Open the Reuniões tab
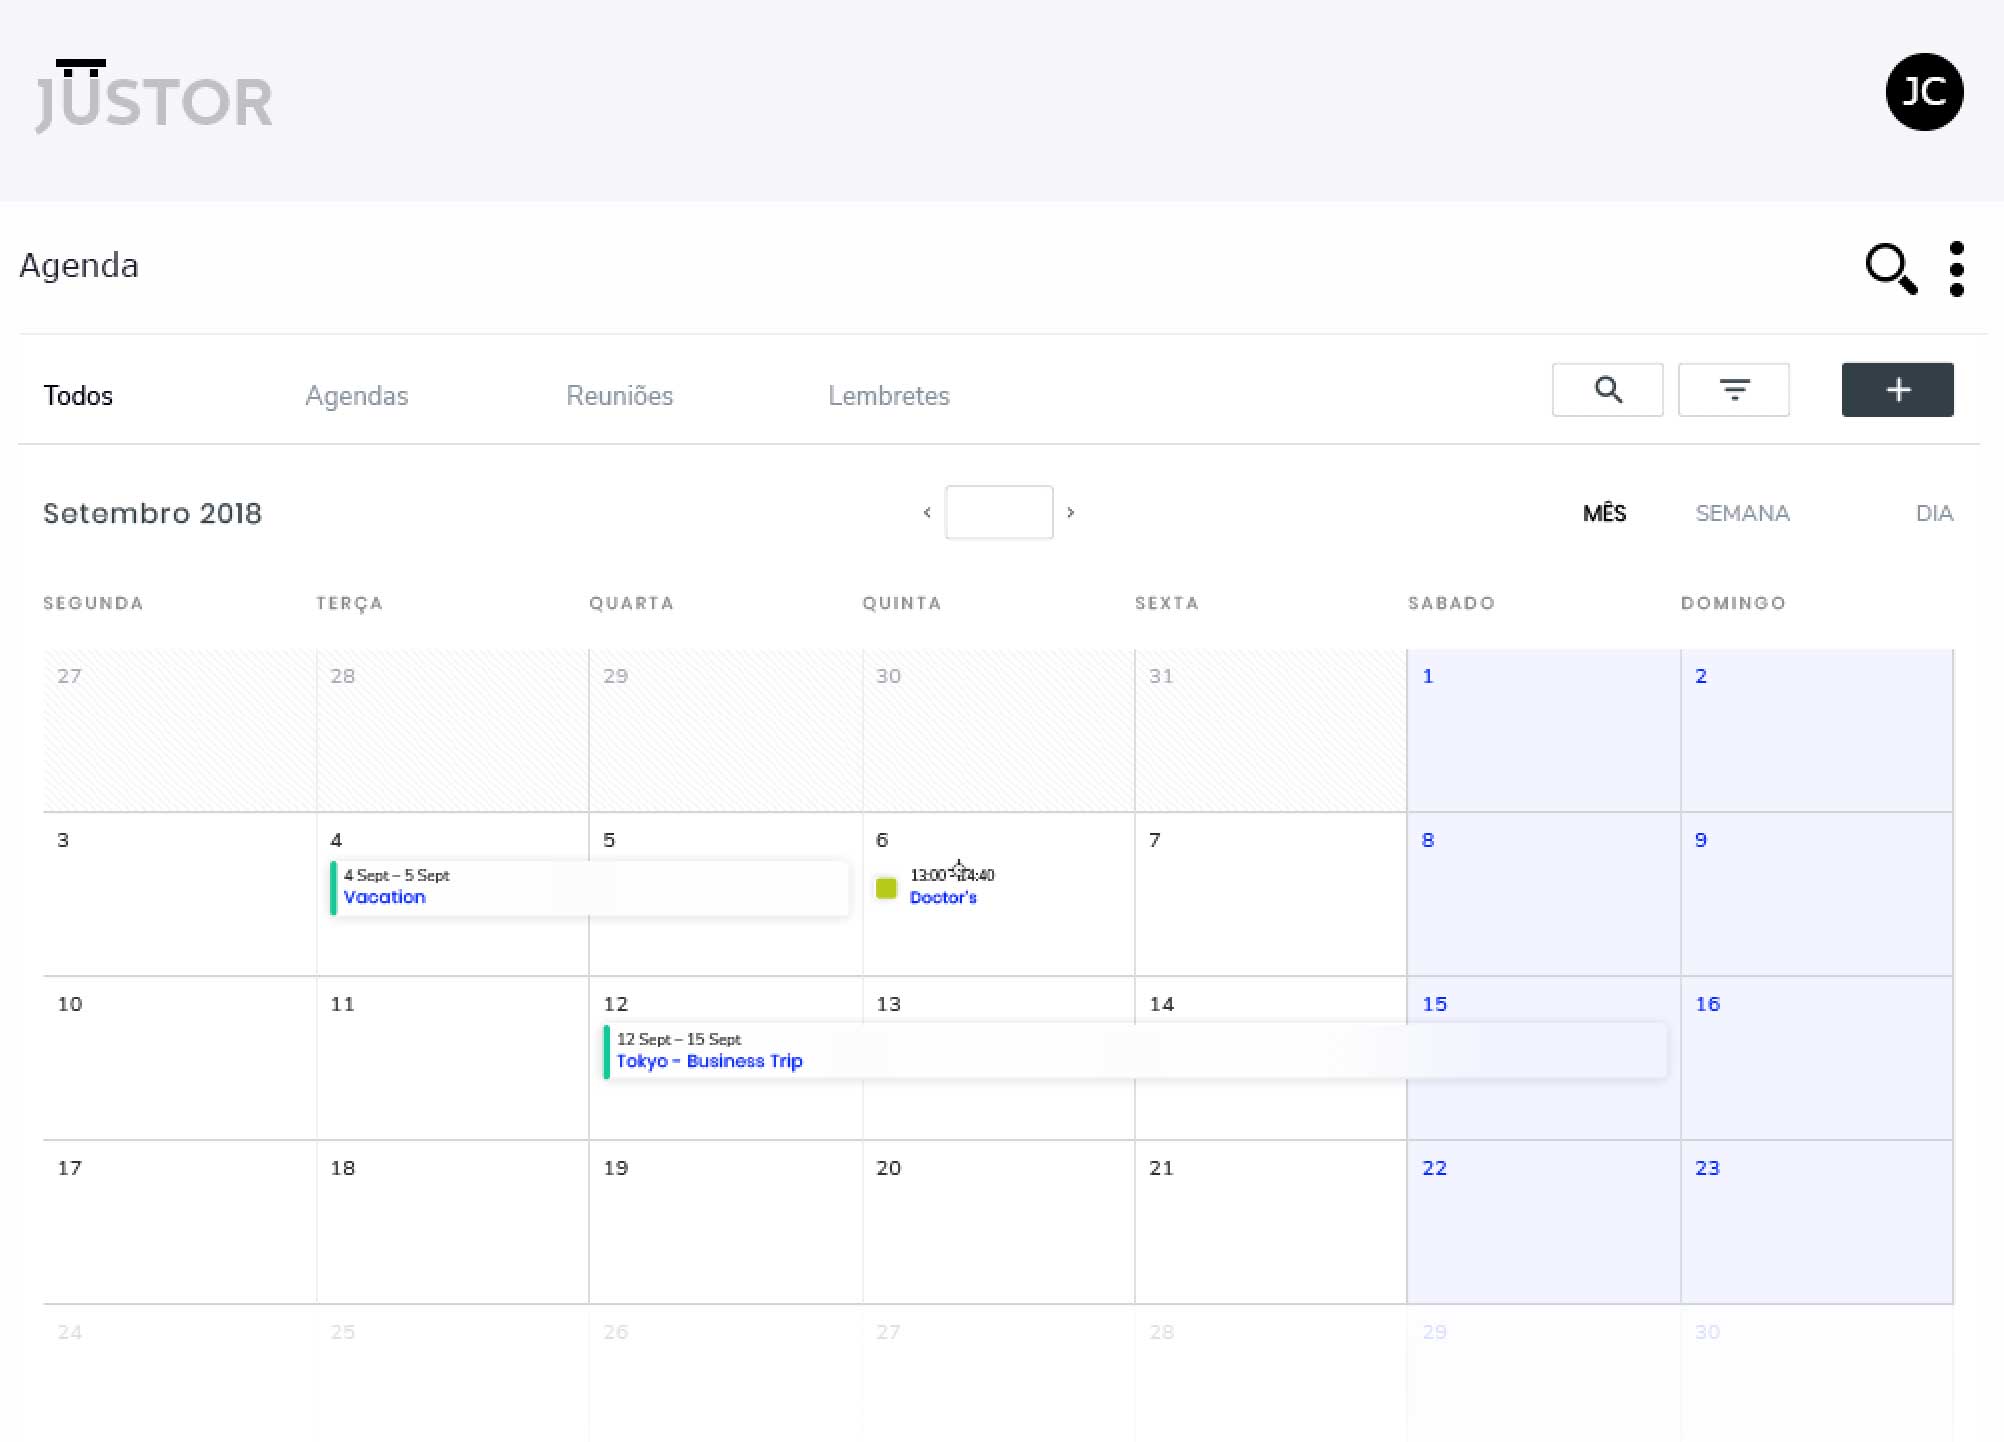The width and height of the screenshot is (2004, 1442). coord(619,396)
